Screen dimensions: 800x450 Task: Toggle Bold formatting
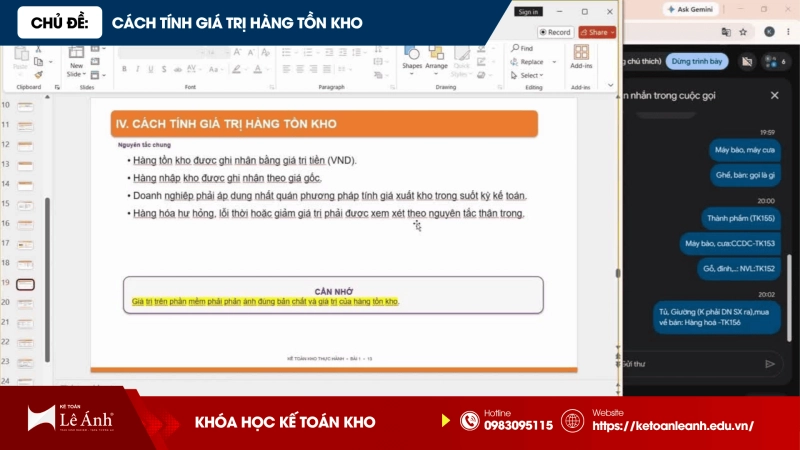click(x=124, y=69)
